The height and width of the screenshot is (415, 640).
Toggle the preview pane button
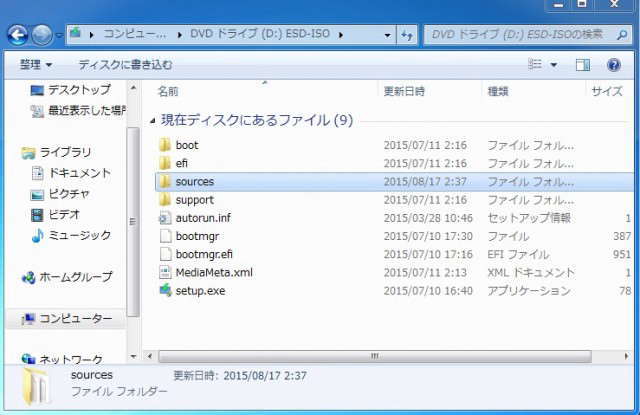[x=582, y=64]
